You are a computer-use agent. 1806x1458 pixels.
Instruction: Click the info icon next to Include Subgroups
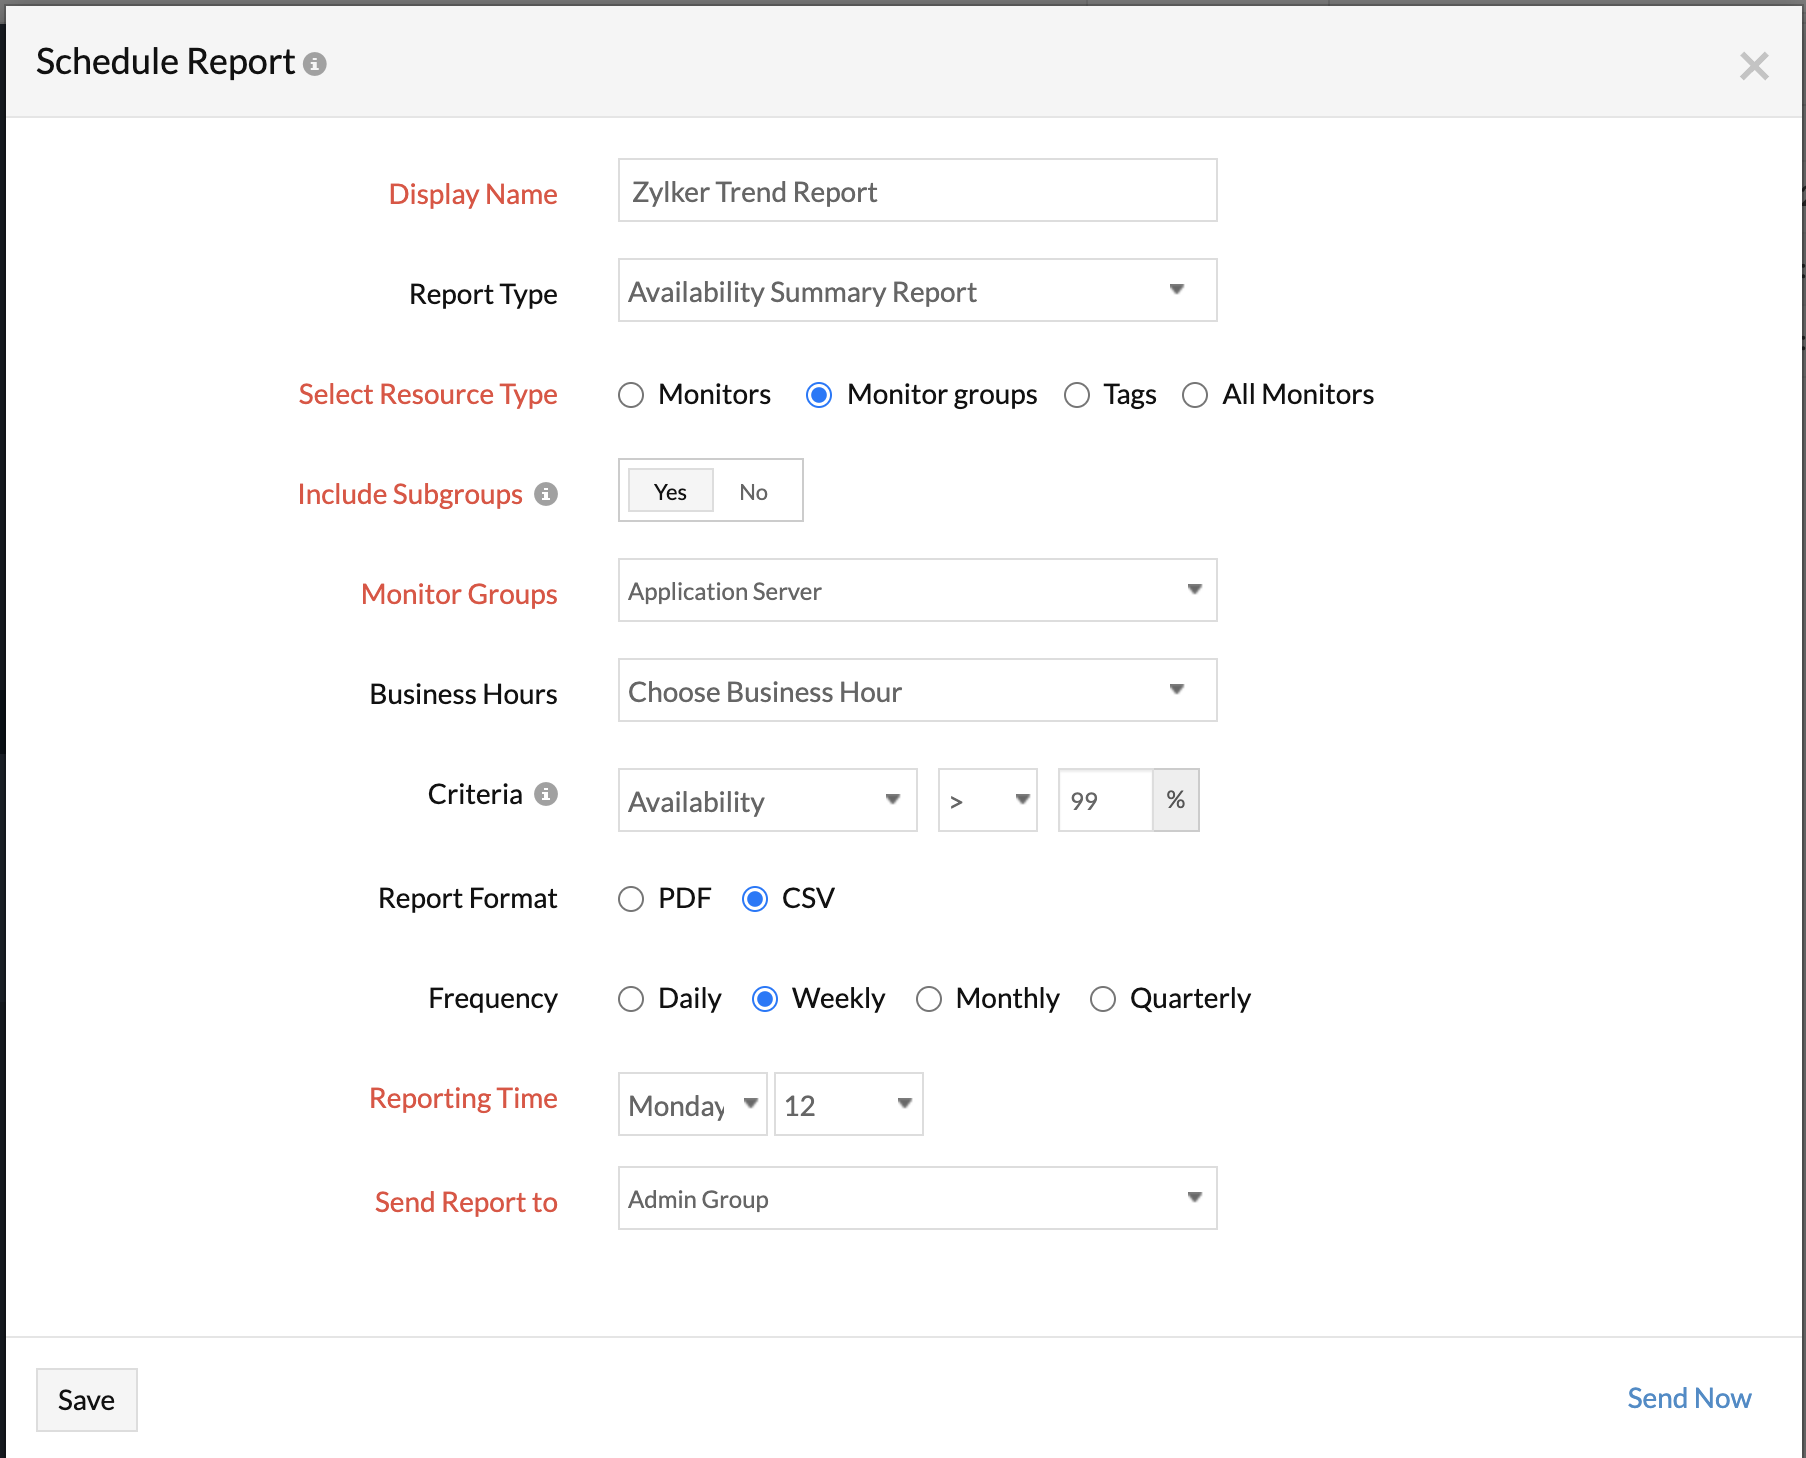coord(546,494)
